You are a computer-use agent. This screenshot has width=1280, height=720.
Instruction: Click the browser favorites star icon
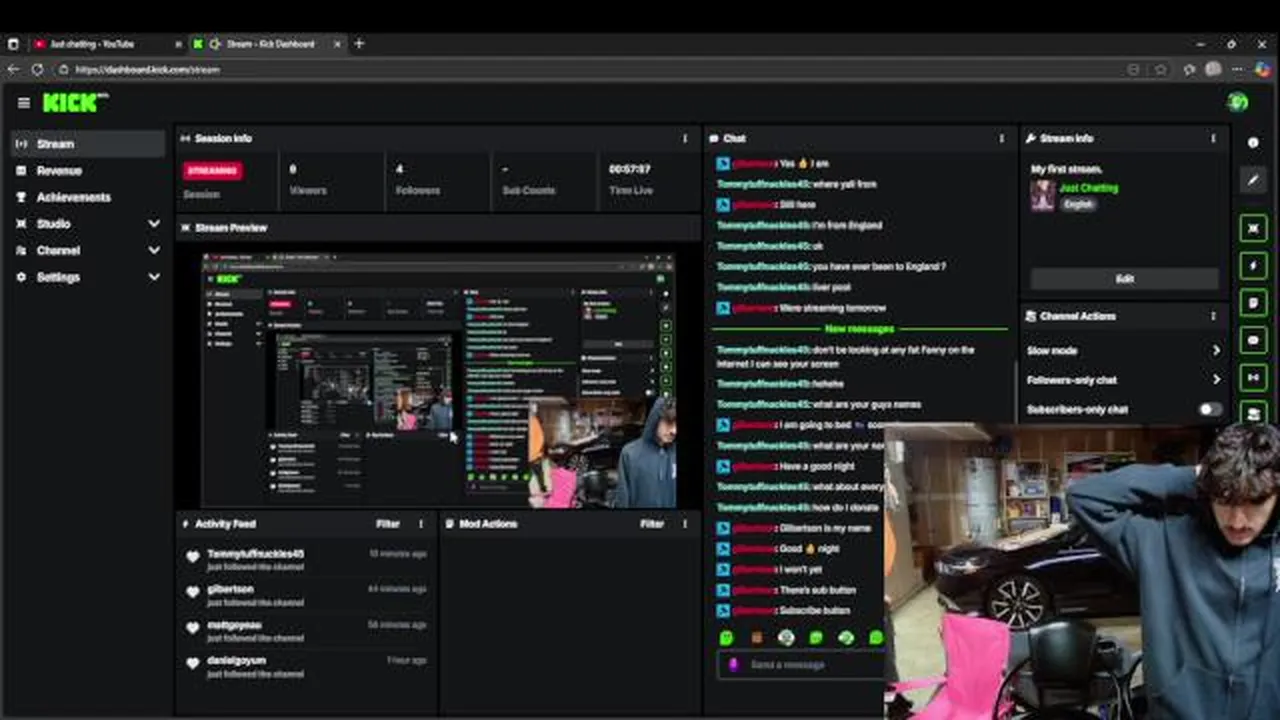[x=1160, y=69]
